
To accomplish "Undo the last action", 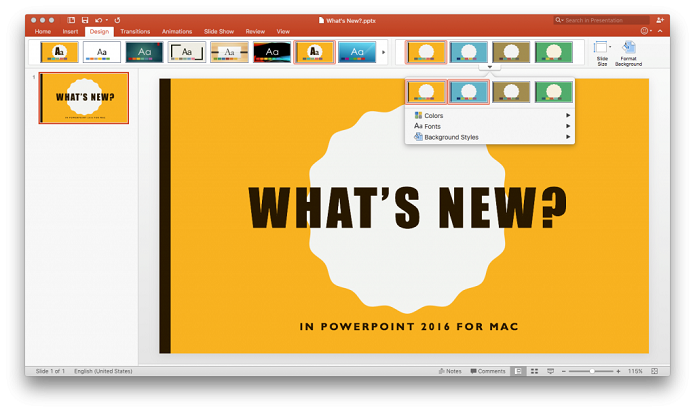I will point(98,20).
